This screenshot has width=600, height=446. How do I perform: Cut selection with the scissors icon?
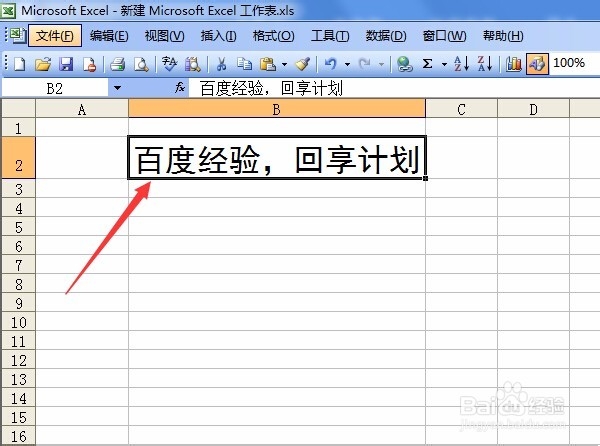coord(221,63)
